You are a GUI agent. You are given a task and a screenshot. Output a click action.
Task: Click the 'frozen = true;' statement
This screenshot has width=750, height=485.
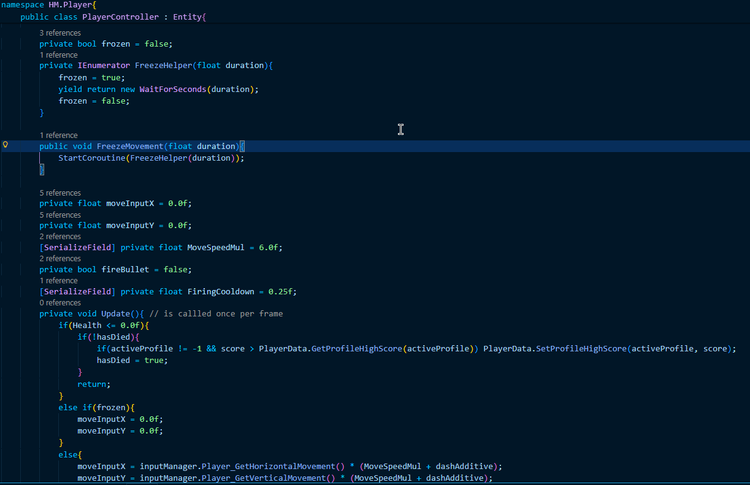[91, 77]
